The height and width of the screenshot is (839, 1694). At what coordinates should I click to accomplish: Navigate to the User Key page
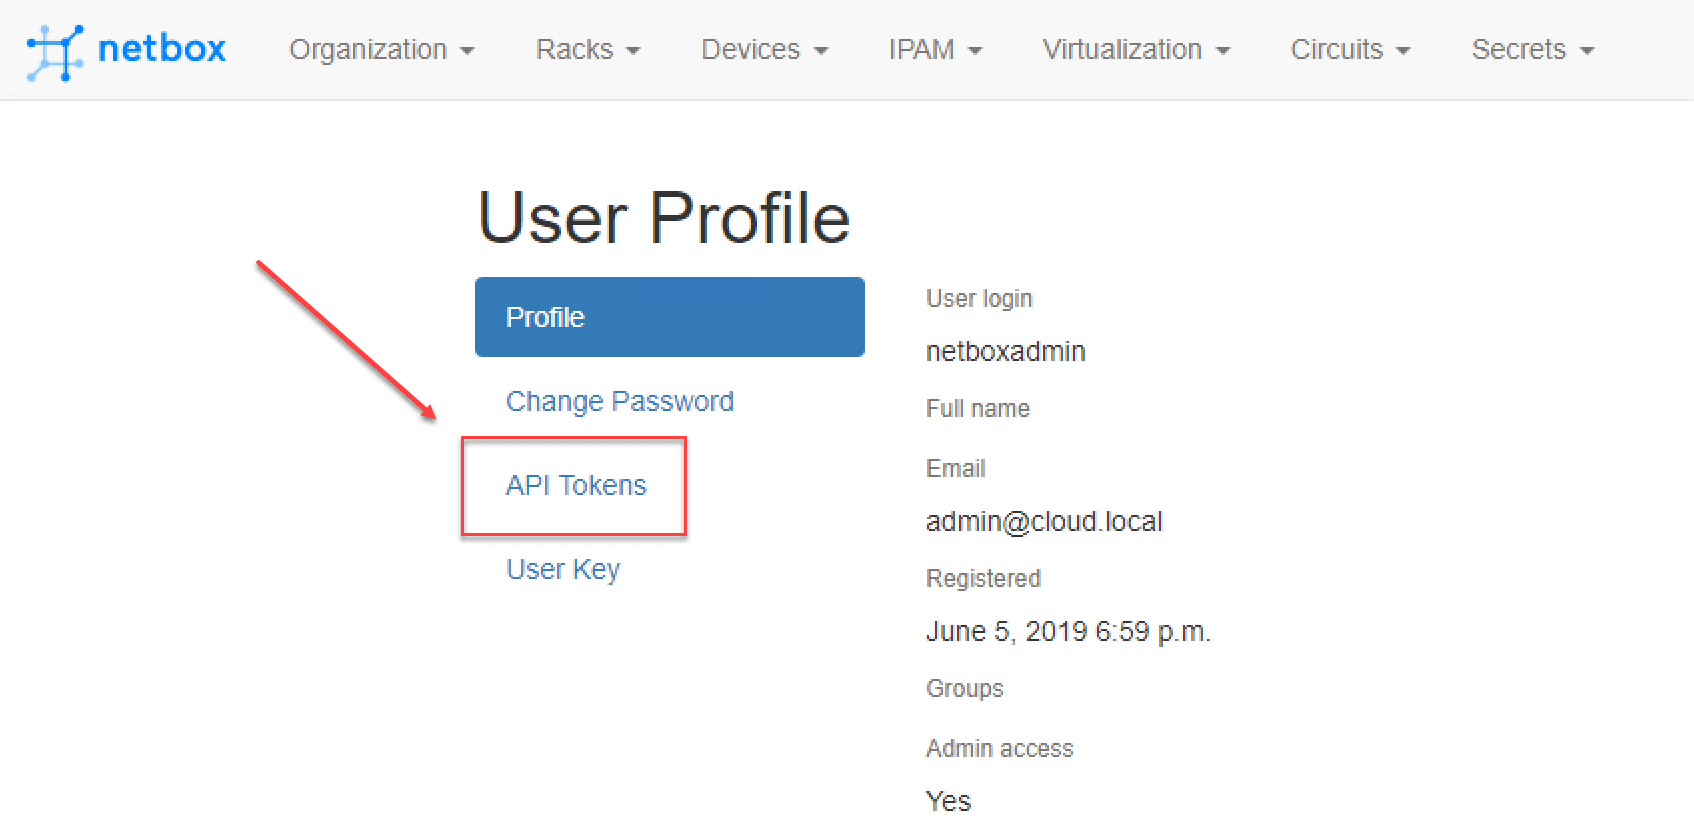[563, 569]
